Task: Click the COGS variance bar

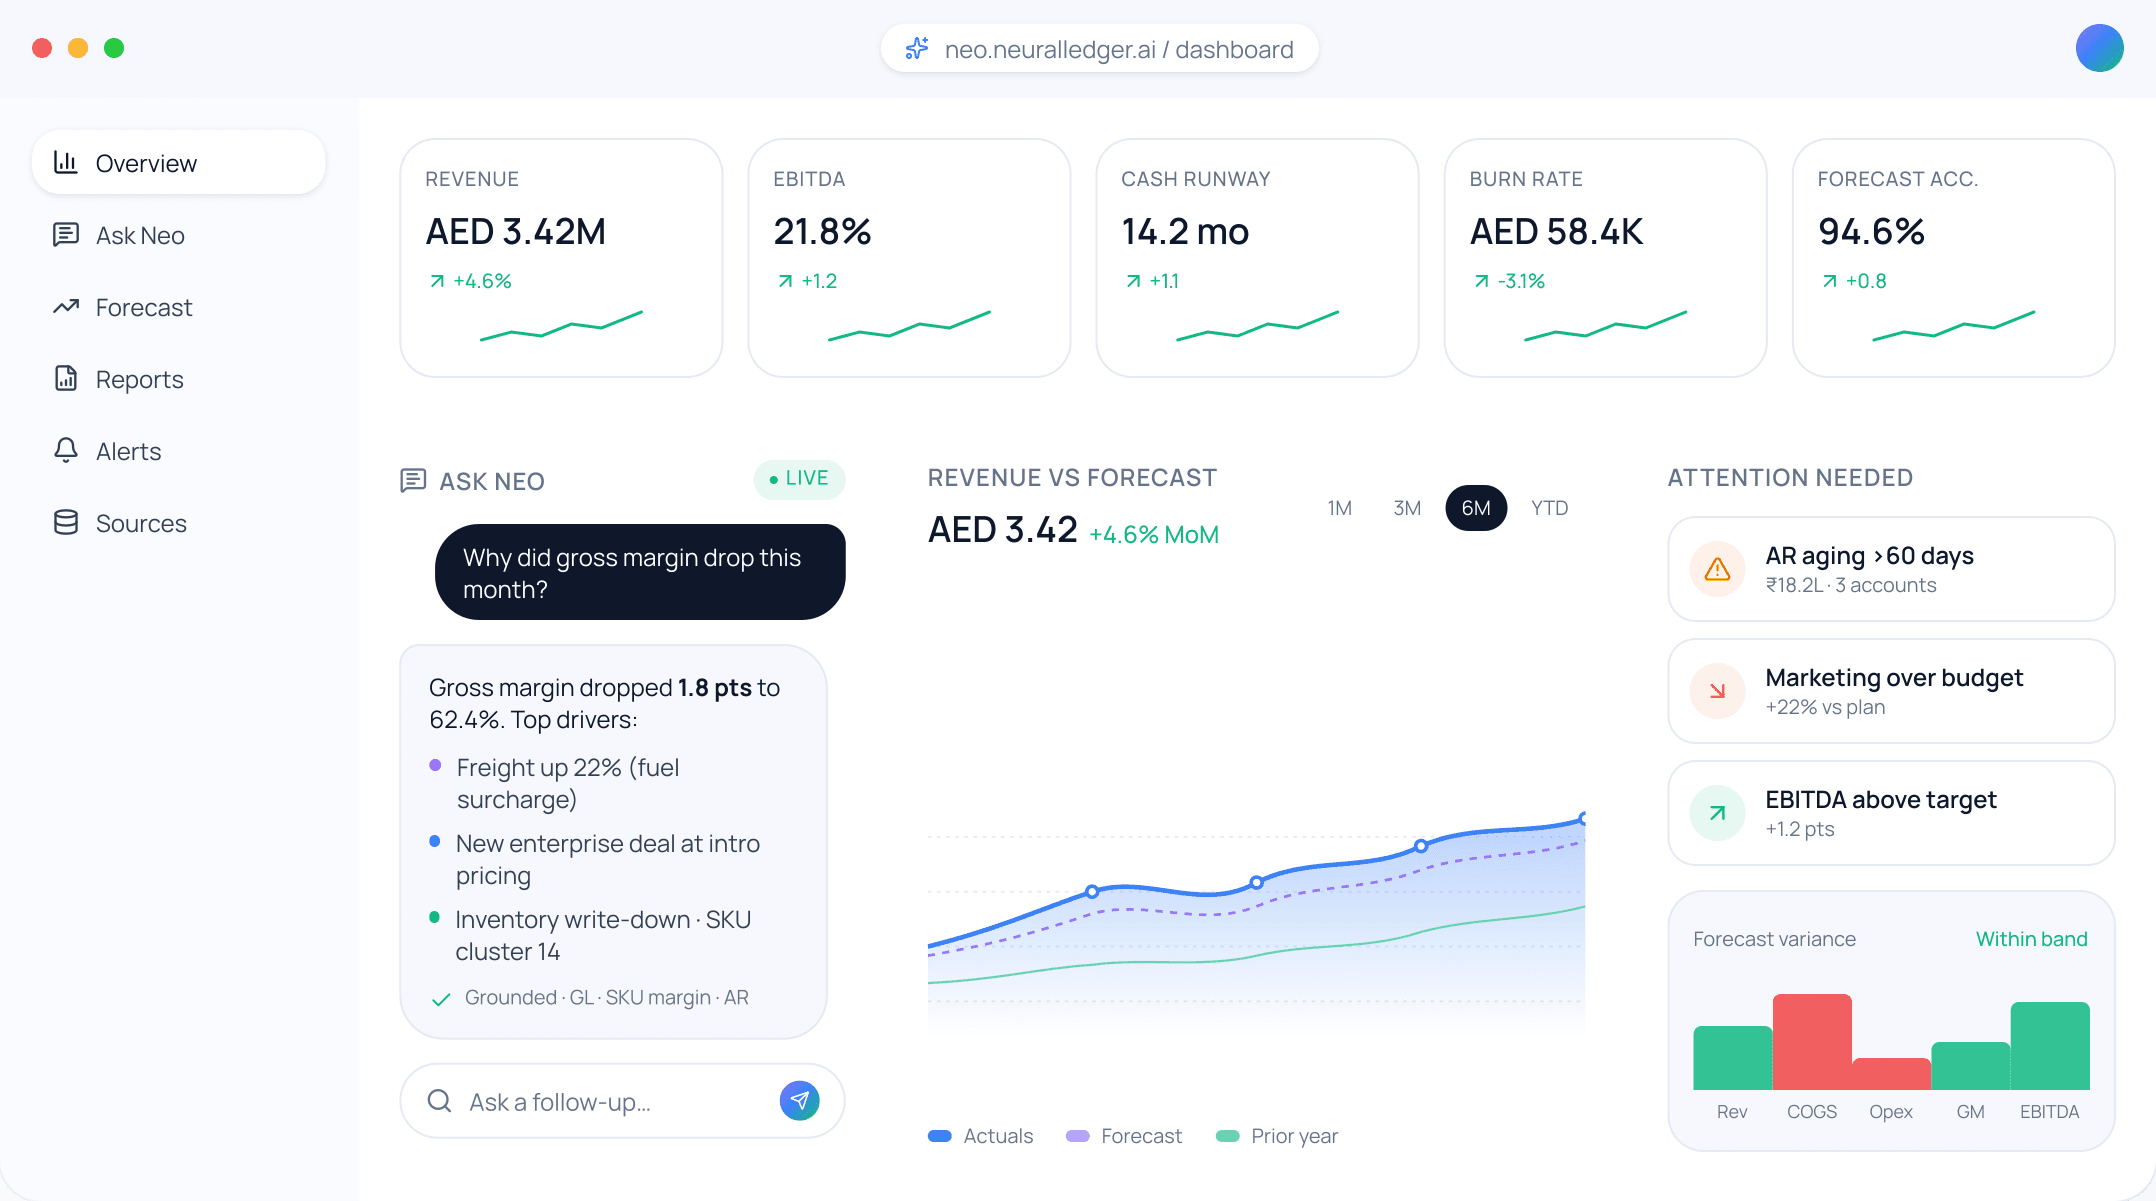Action: pos(1812,1042)
